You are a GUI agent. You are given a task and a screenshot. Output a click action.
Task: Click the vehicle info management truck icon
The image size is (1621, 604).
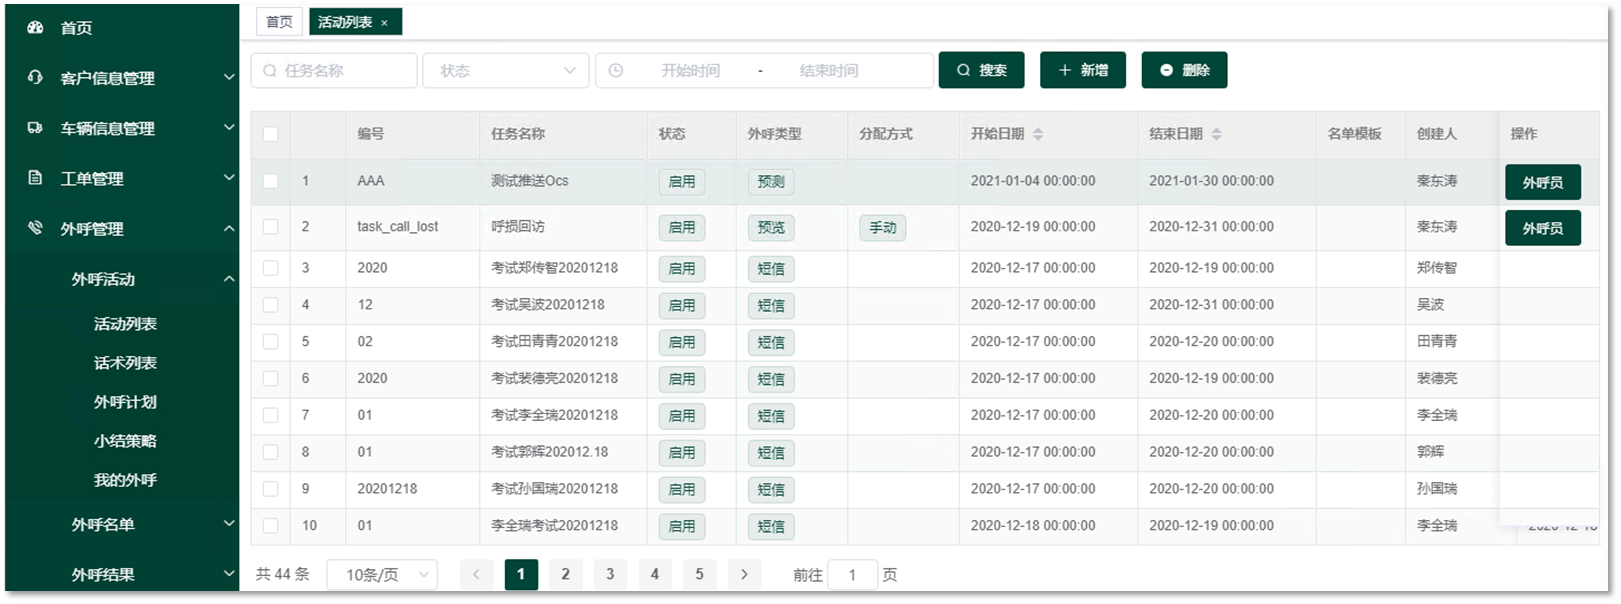coord(35,127)
